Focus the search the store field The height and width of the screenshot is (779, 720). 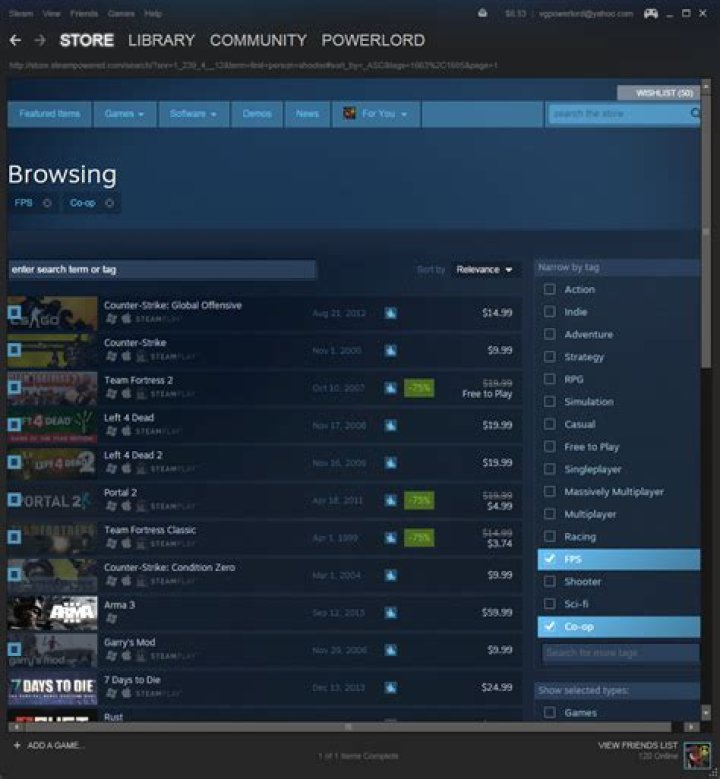click(619, 114)
